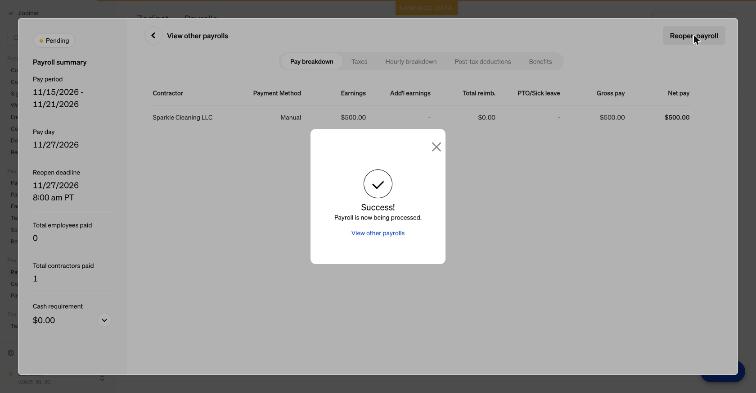Switch to the Pay breakdown tab
This screenshot has width=756, height=393.
pos(311,62)
